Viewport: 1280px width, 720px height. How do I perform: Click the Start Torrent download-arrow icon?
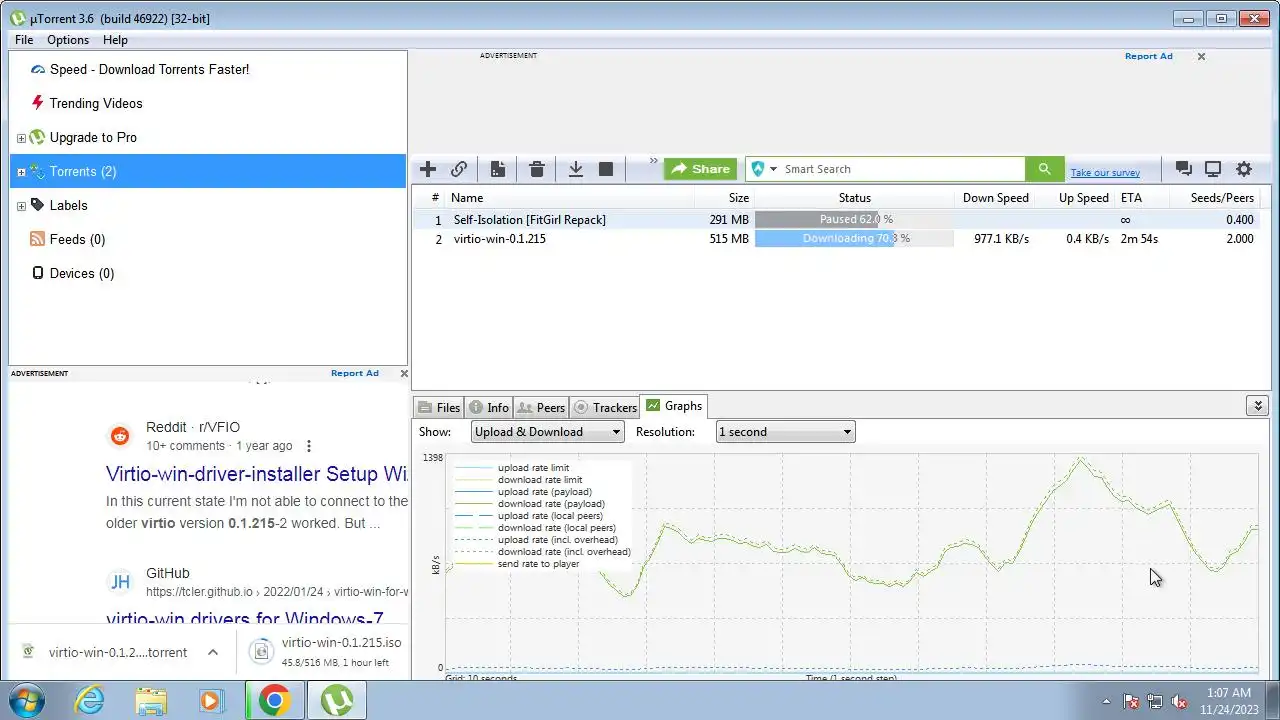576,169
